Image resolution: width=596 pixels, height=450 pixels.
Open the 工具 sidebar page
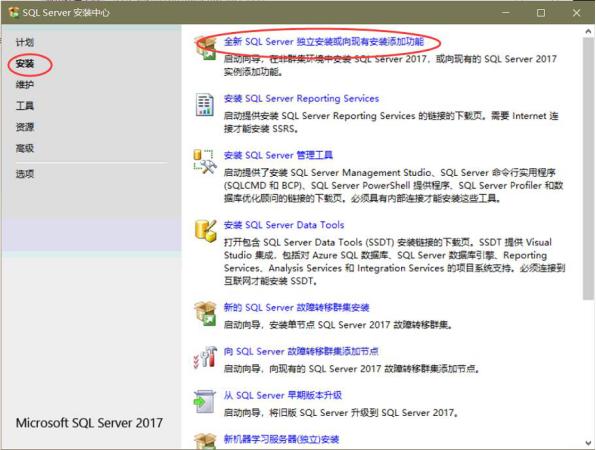pyautogui.click(x=25, y=106)
